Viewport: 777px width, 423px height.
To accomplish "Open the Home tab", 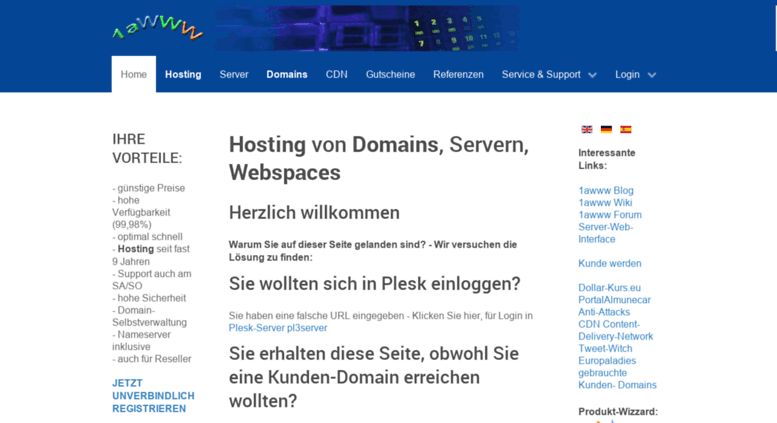I will tap(134, 74).
